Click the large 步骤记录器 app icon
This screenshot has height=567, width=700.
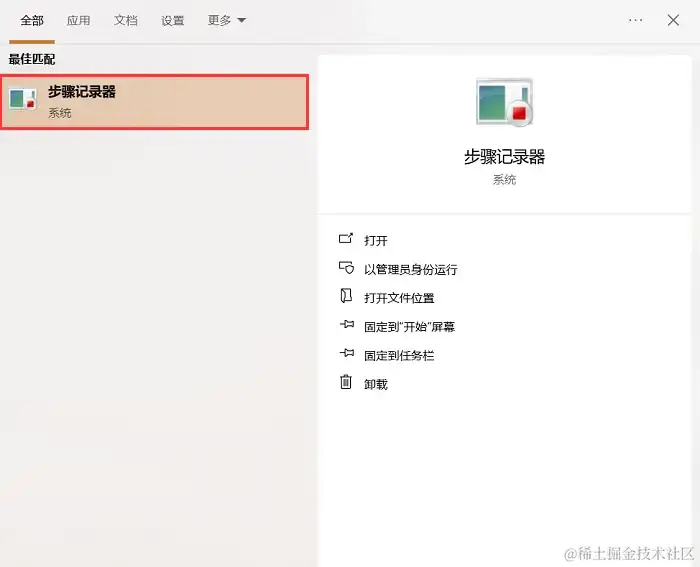(x=504, y=102)
